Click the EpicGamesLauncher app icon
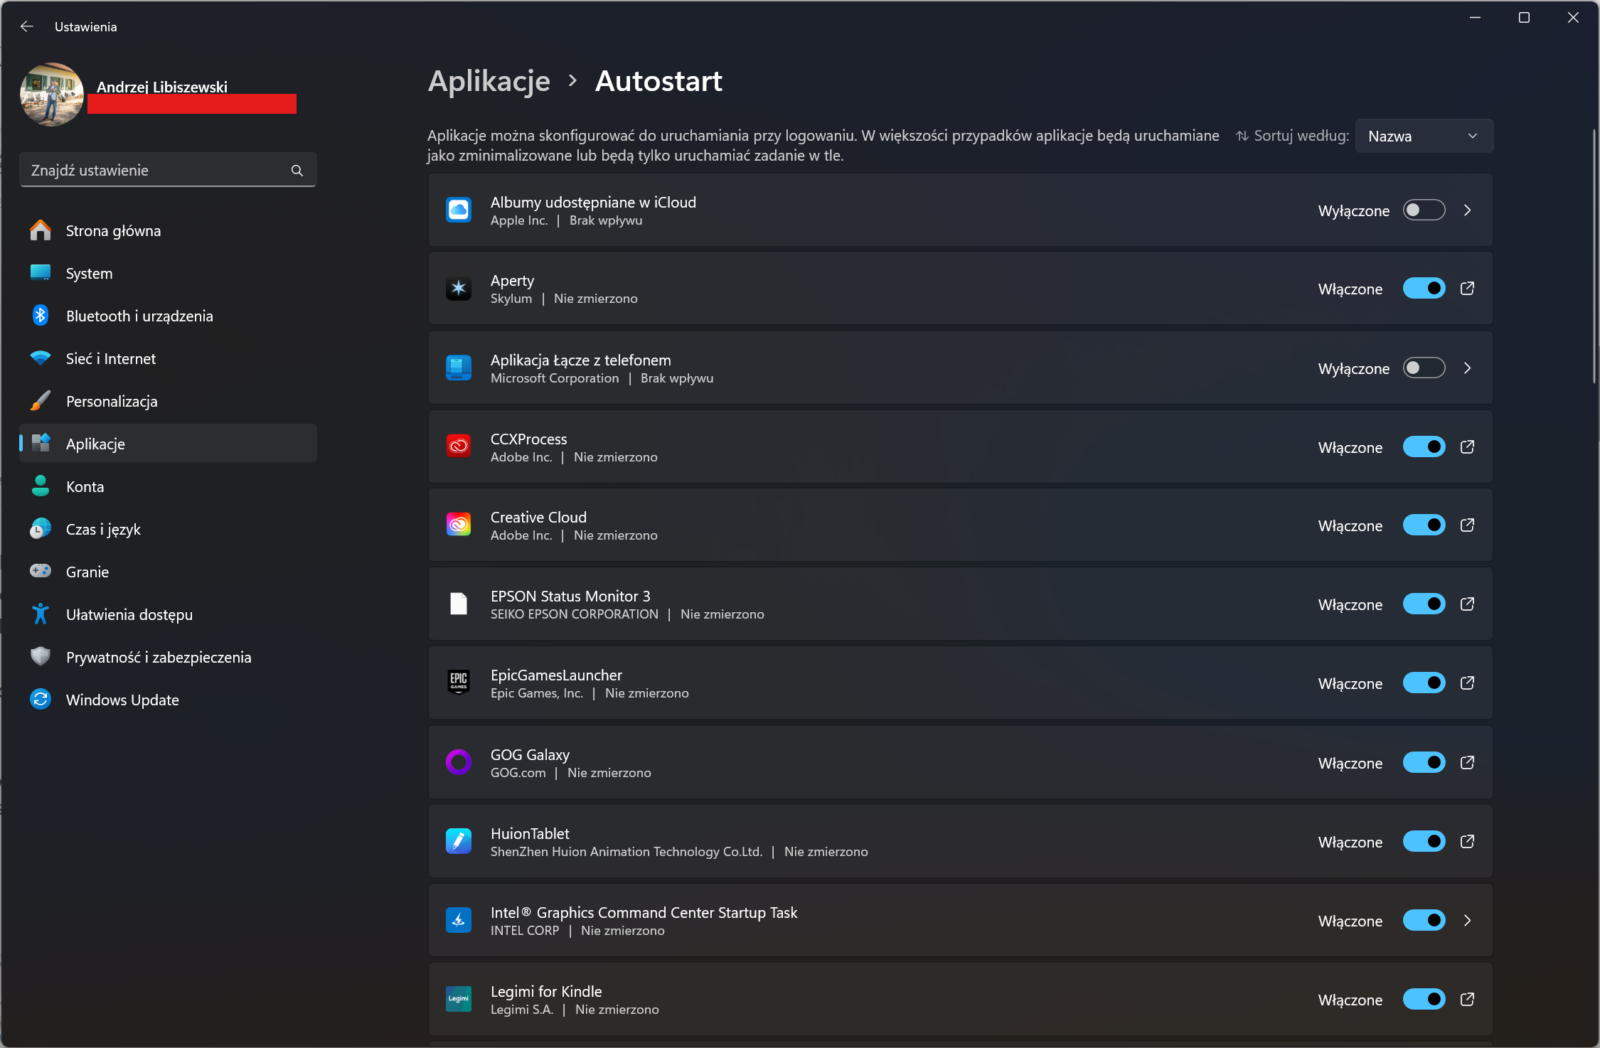Image resolution: width=1600 pixels, height=1048 pixels. [x=459, y=683]
